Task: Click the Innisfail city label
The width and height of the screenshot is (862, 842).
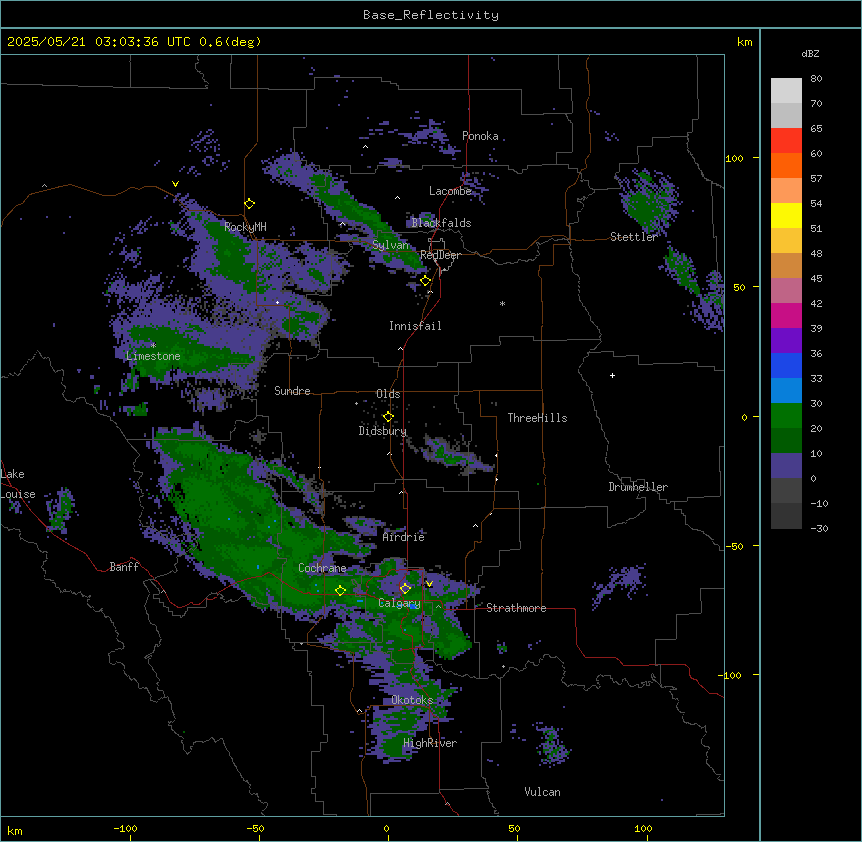Action: coord(415,326)
